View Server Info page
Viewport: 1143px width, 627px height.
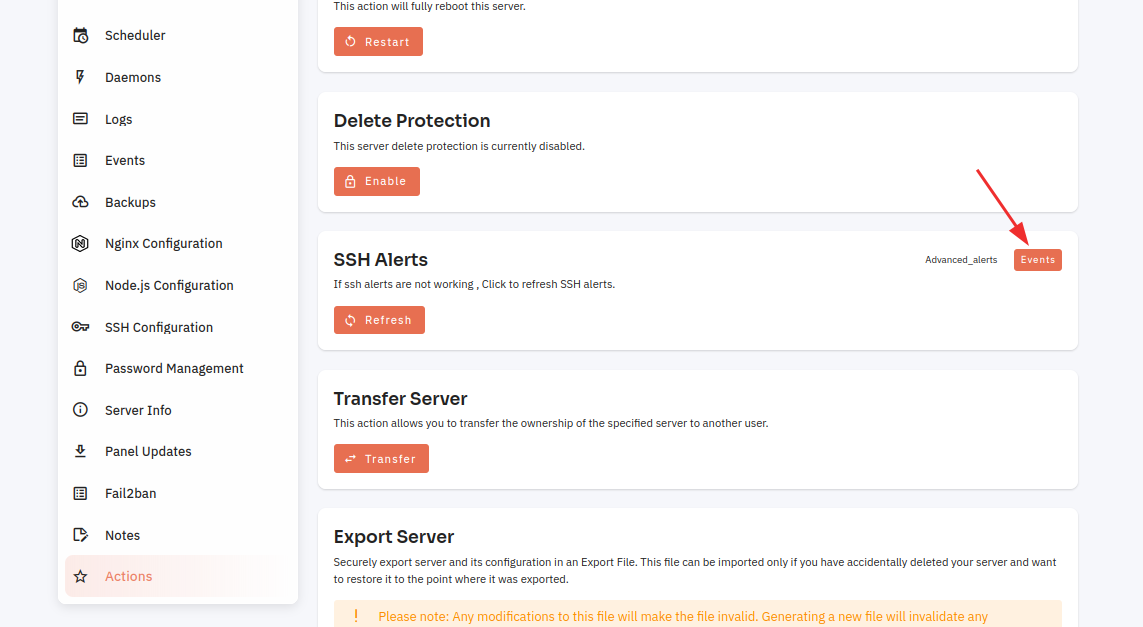click(x=178, y=410)
